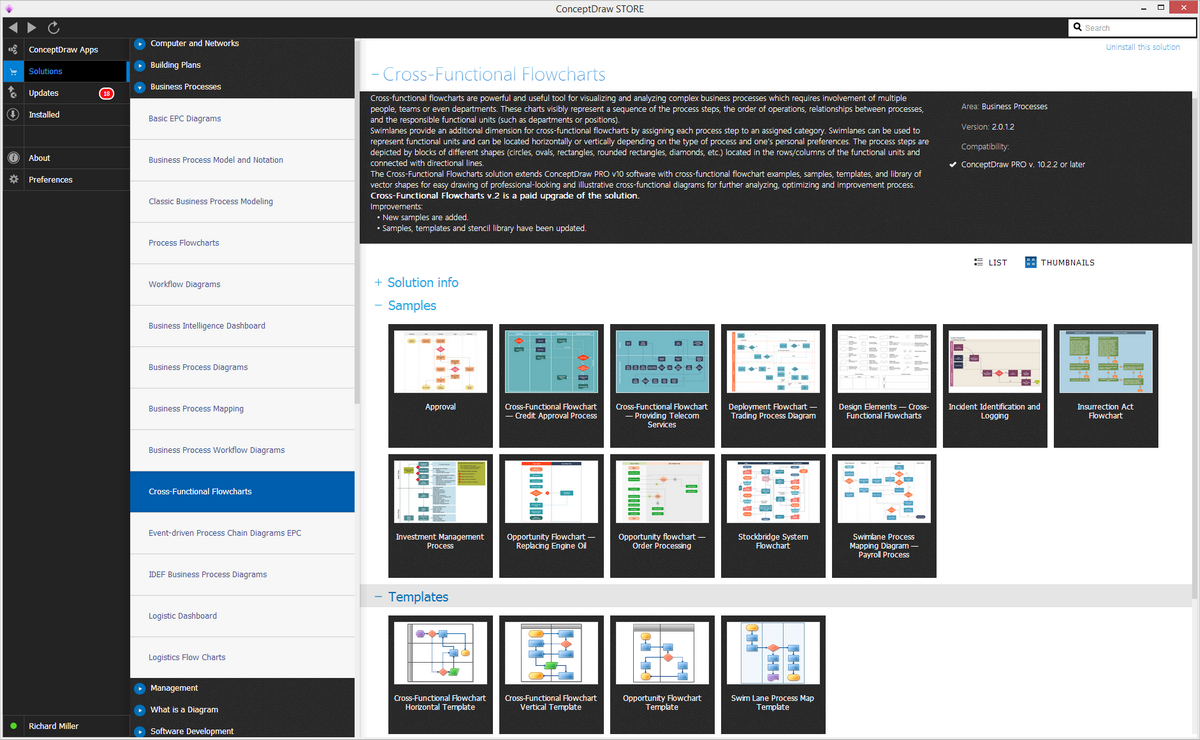Open Installed in the sidebar

pos(44,115)
